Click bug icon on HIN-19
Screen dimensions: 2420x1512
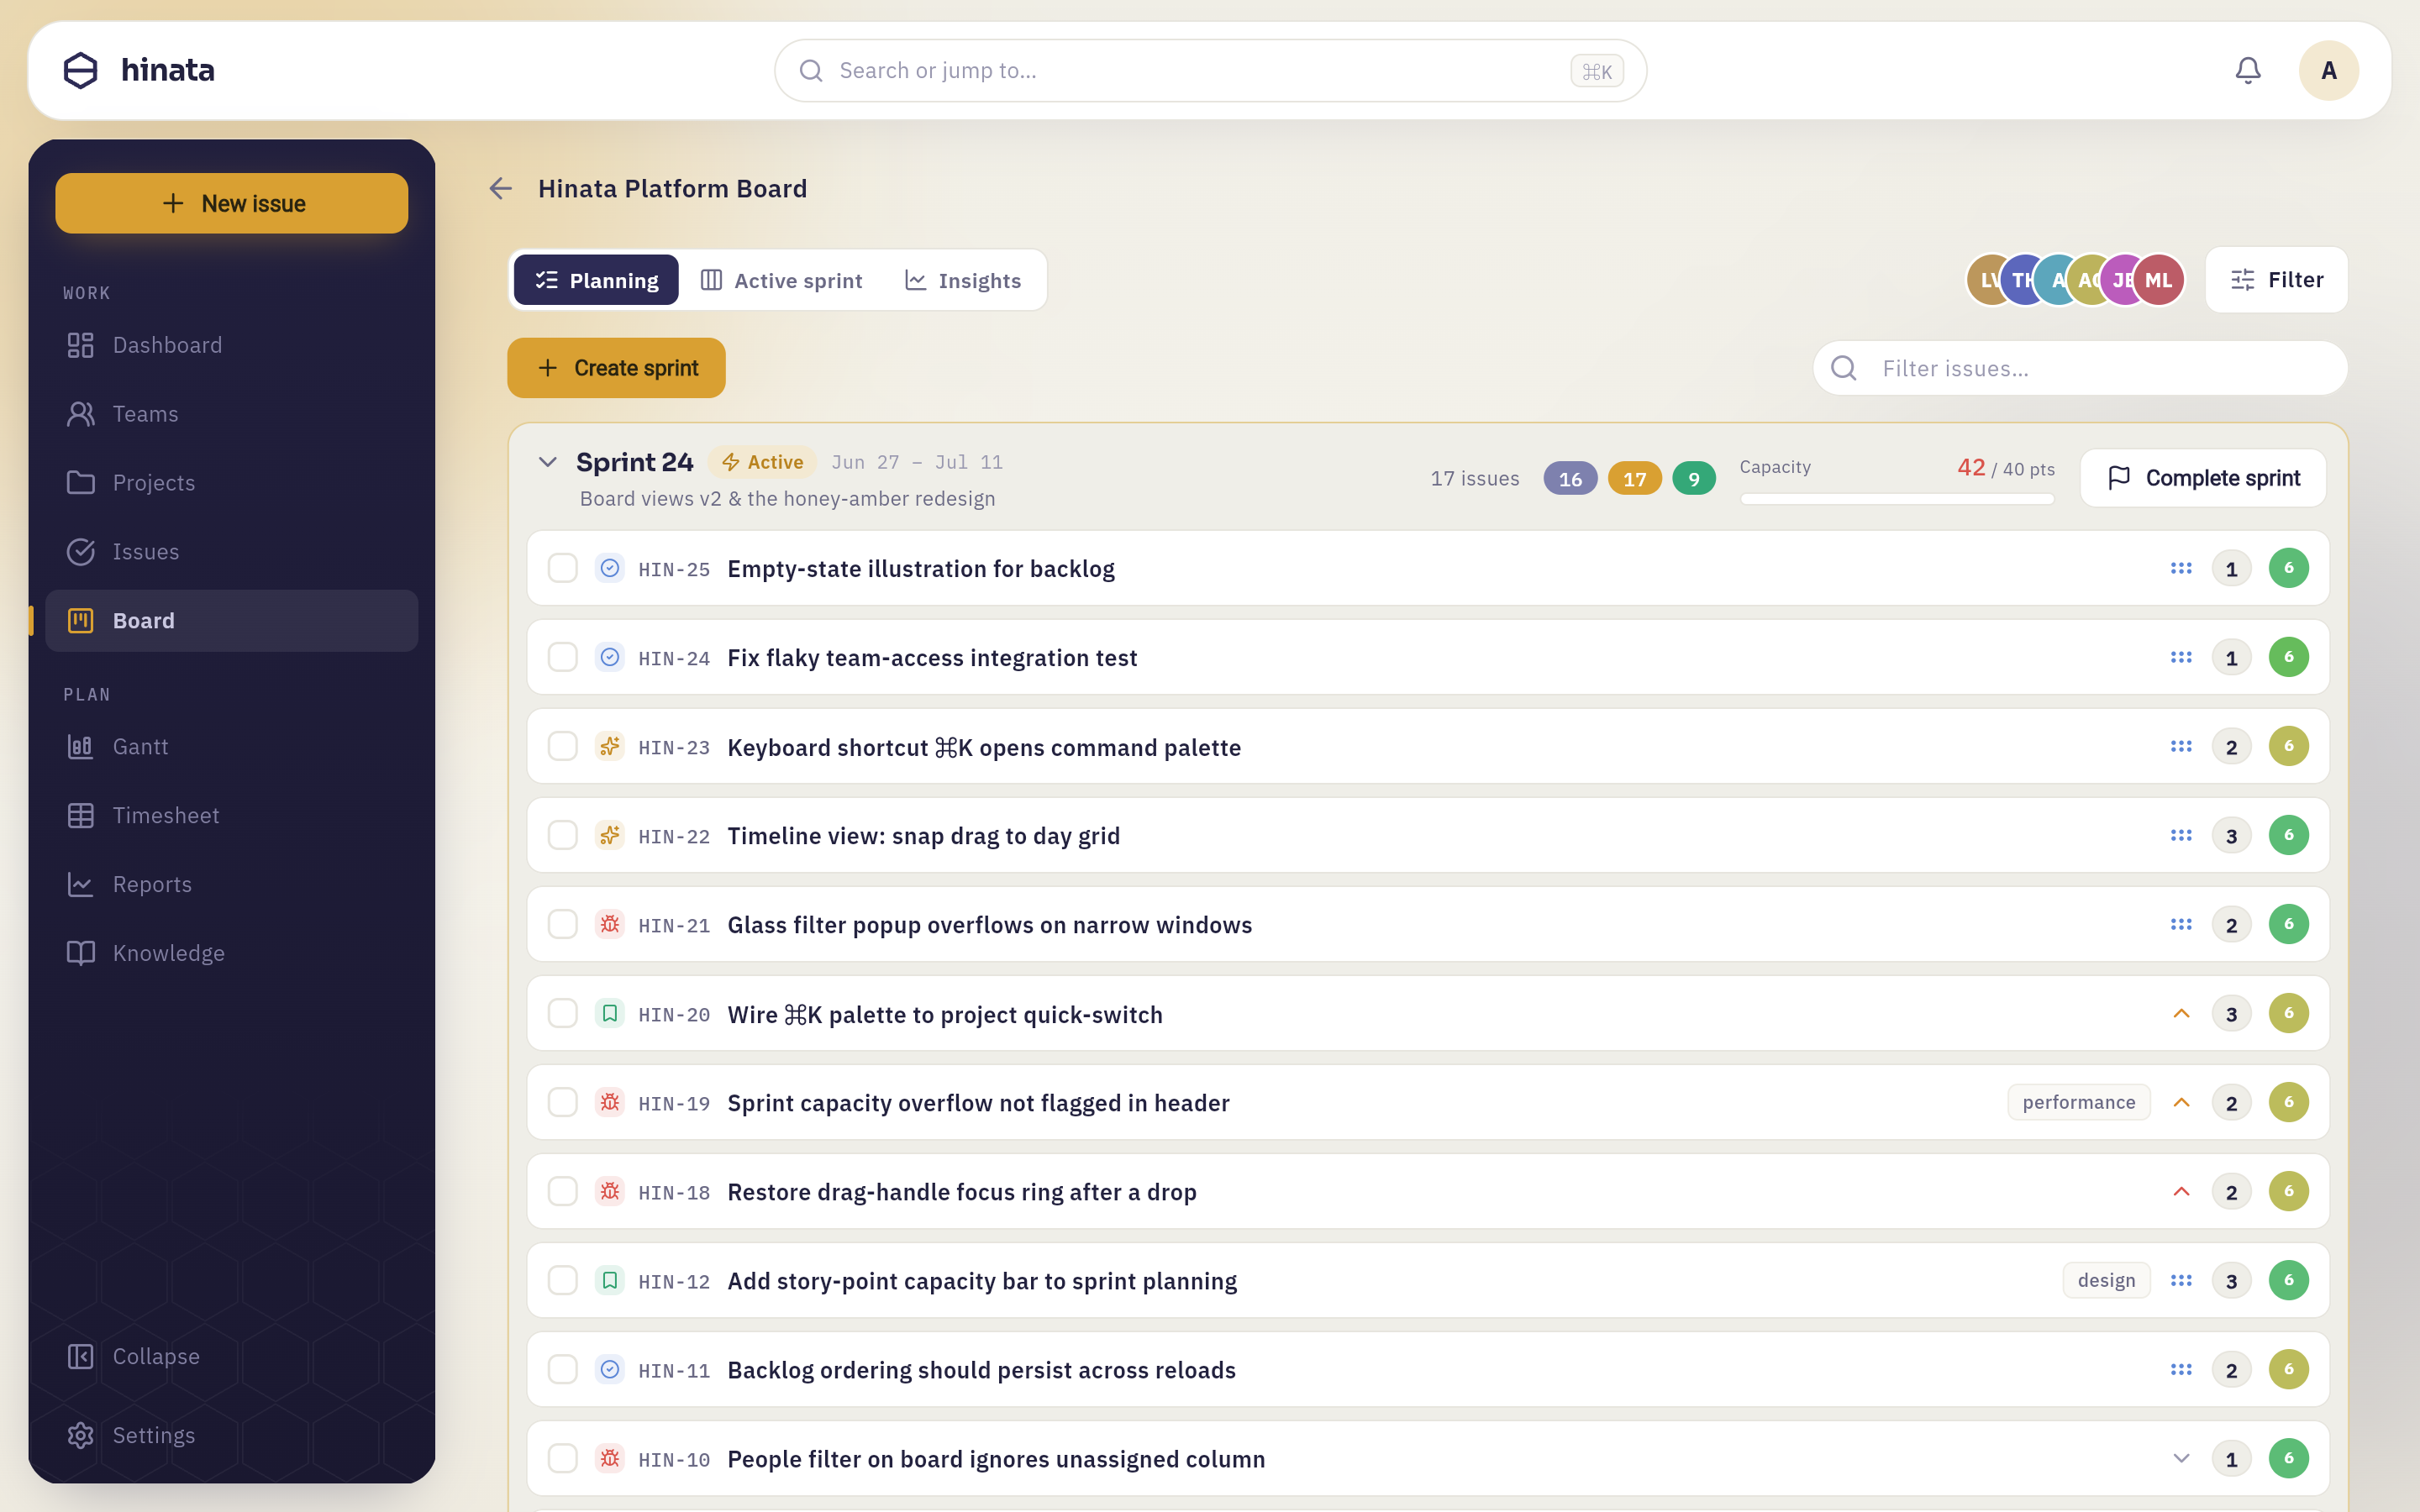[610, 1102]
